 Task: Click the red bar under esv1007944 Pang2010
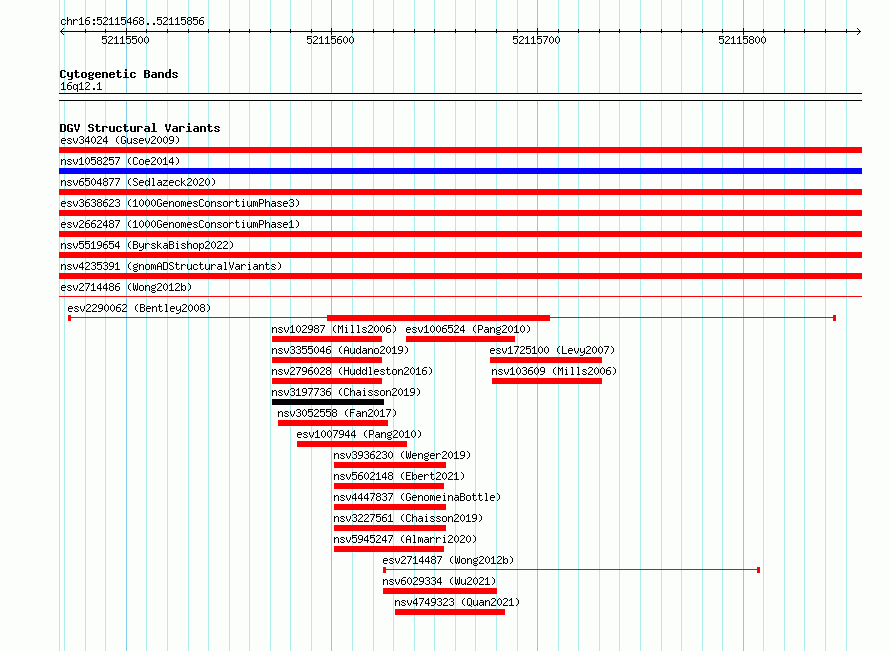click(352, 444)
